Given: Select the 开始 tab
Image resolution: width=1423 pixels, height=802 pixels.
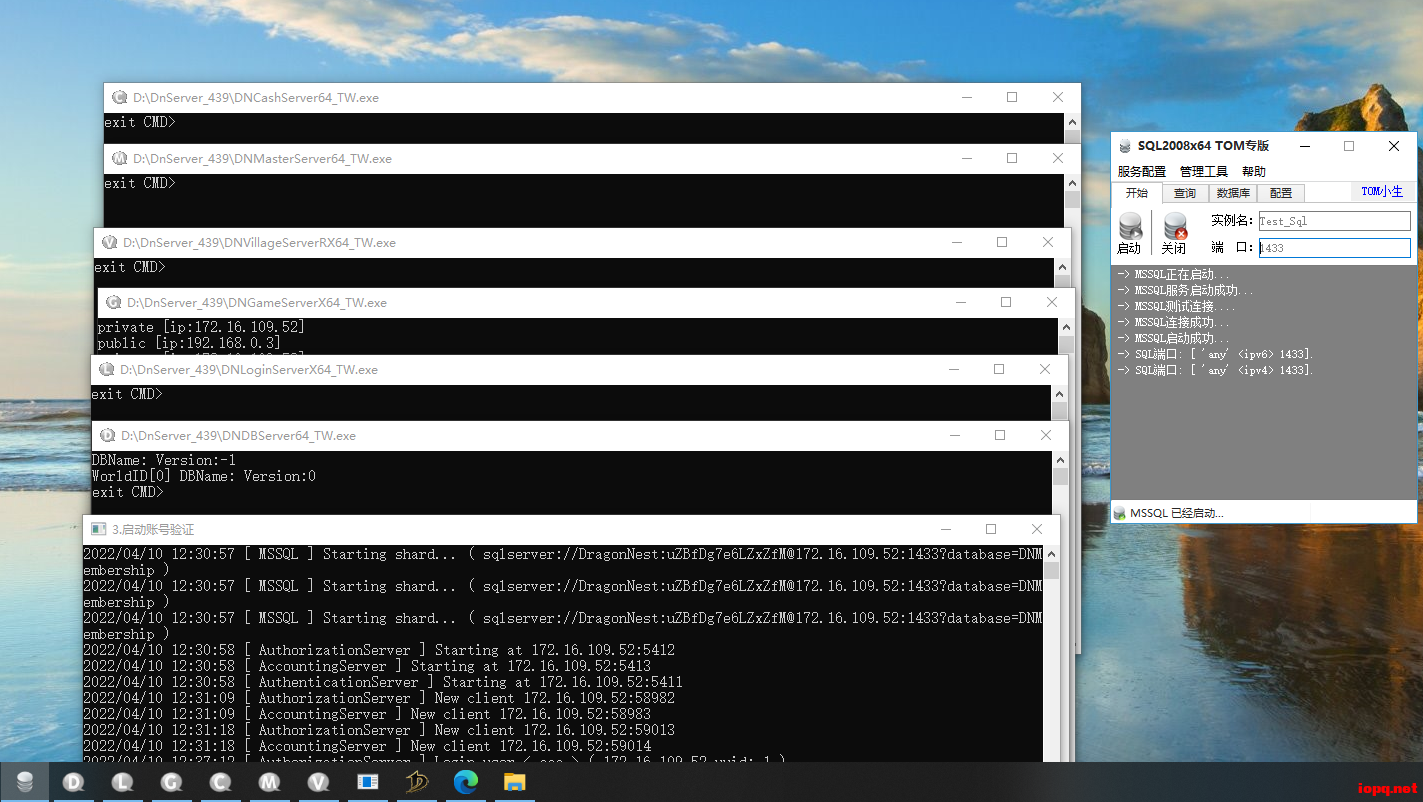Looking at the screenshot, I should (x=1137, y=193).
